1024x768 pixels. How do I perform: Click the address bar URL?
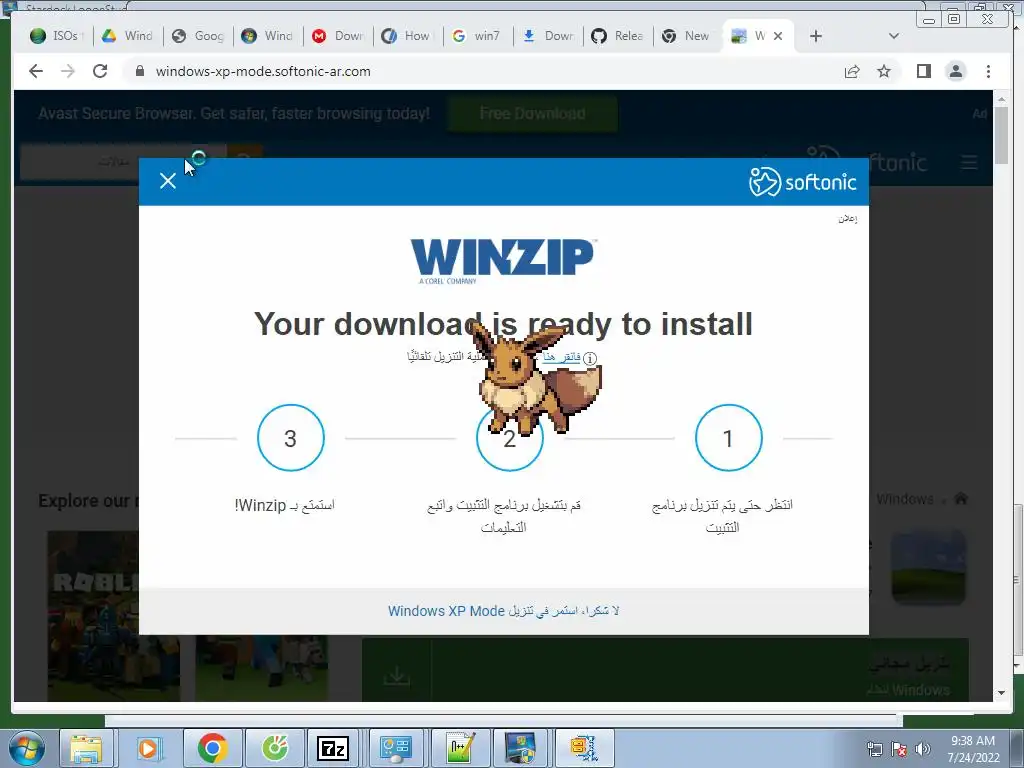(x=263, y=71)
